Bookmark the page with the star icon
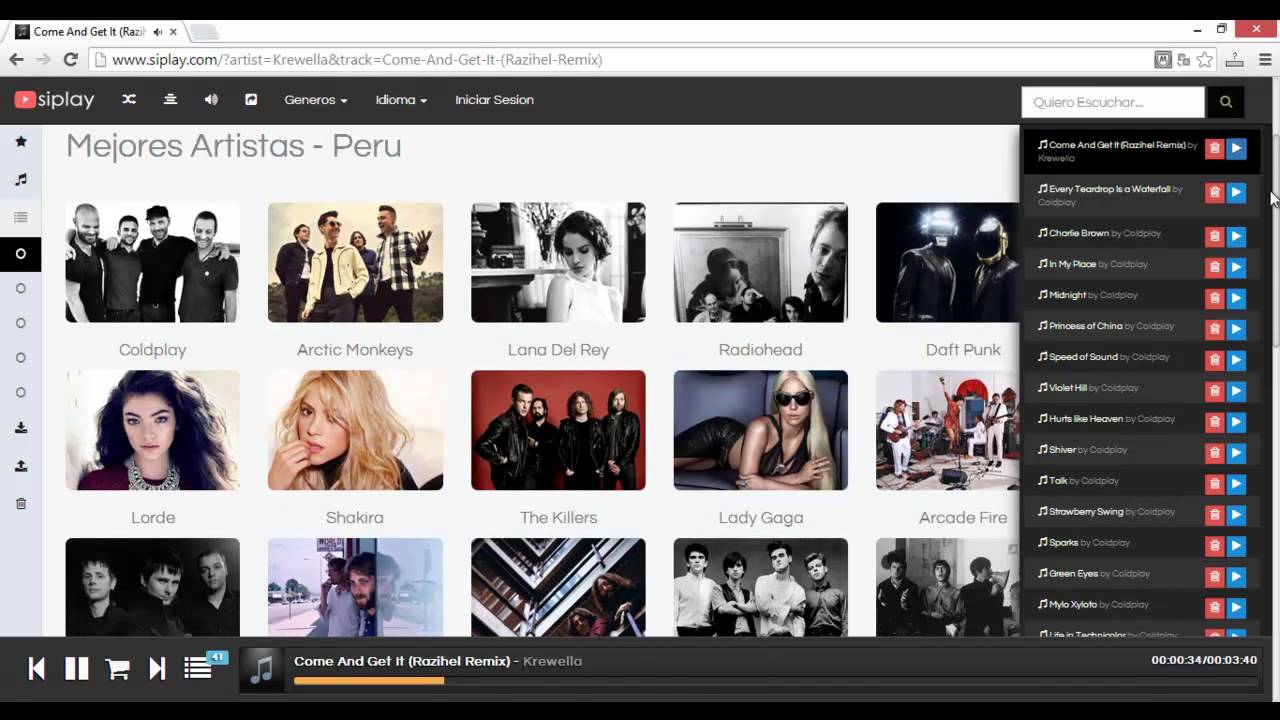The height and width of the screenshot is (720, 1280). [x=1205, y=60]
